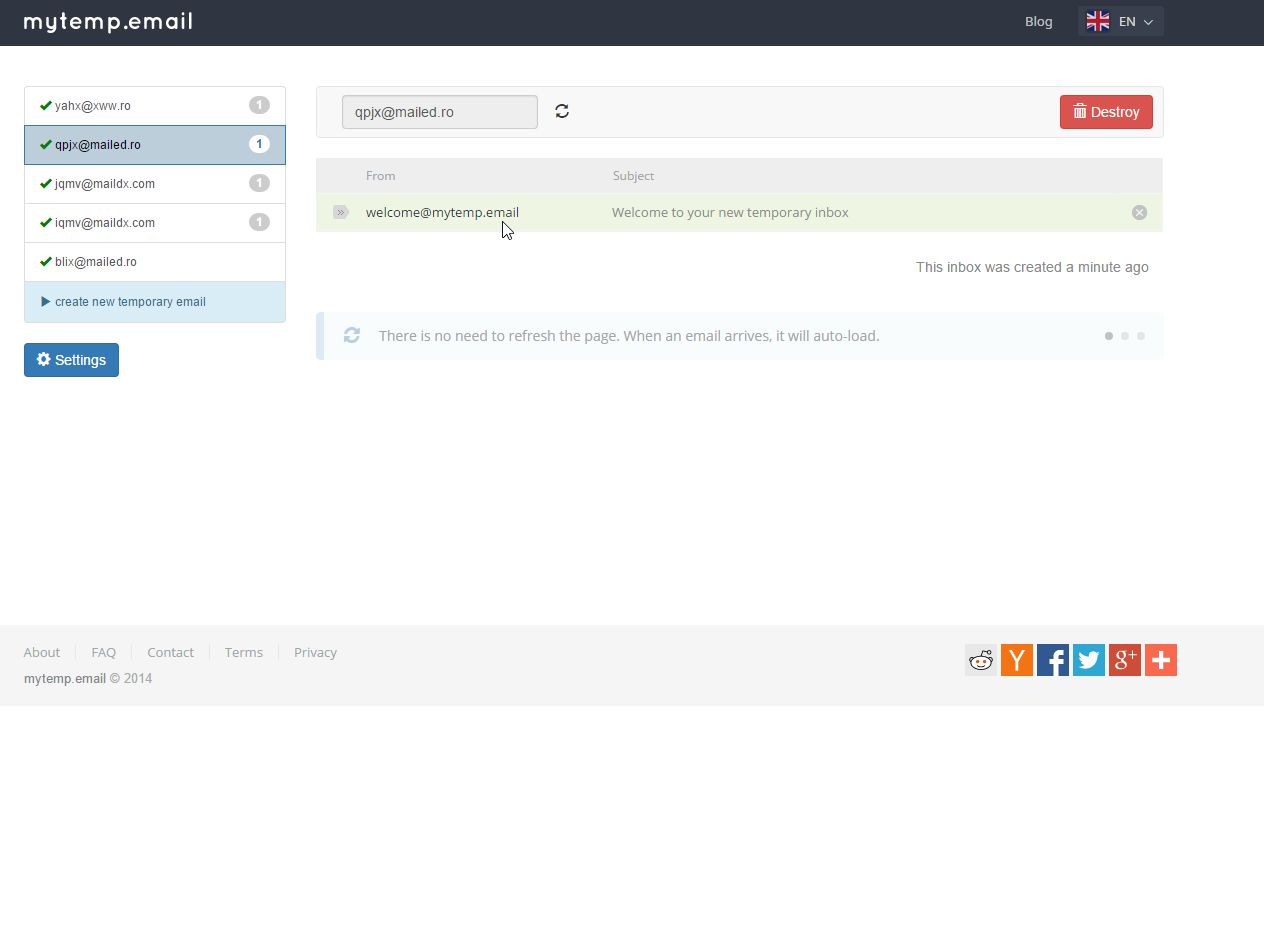
Task: Click the green checkmark beside yahx@xww.ro
Action: (46, 105)
